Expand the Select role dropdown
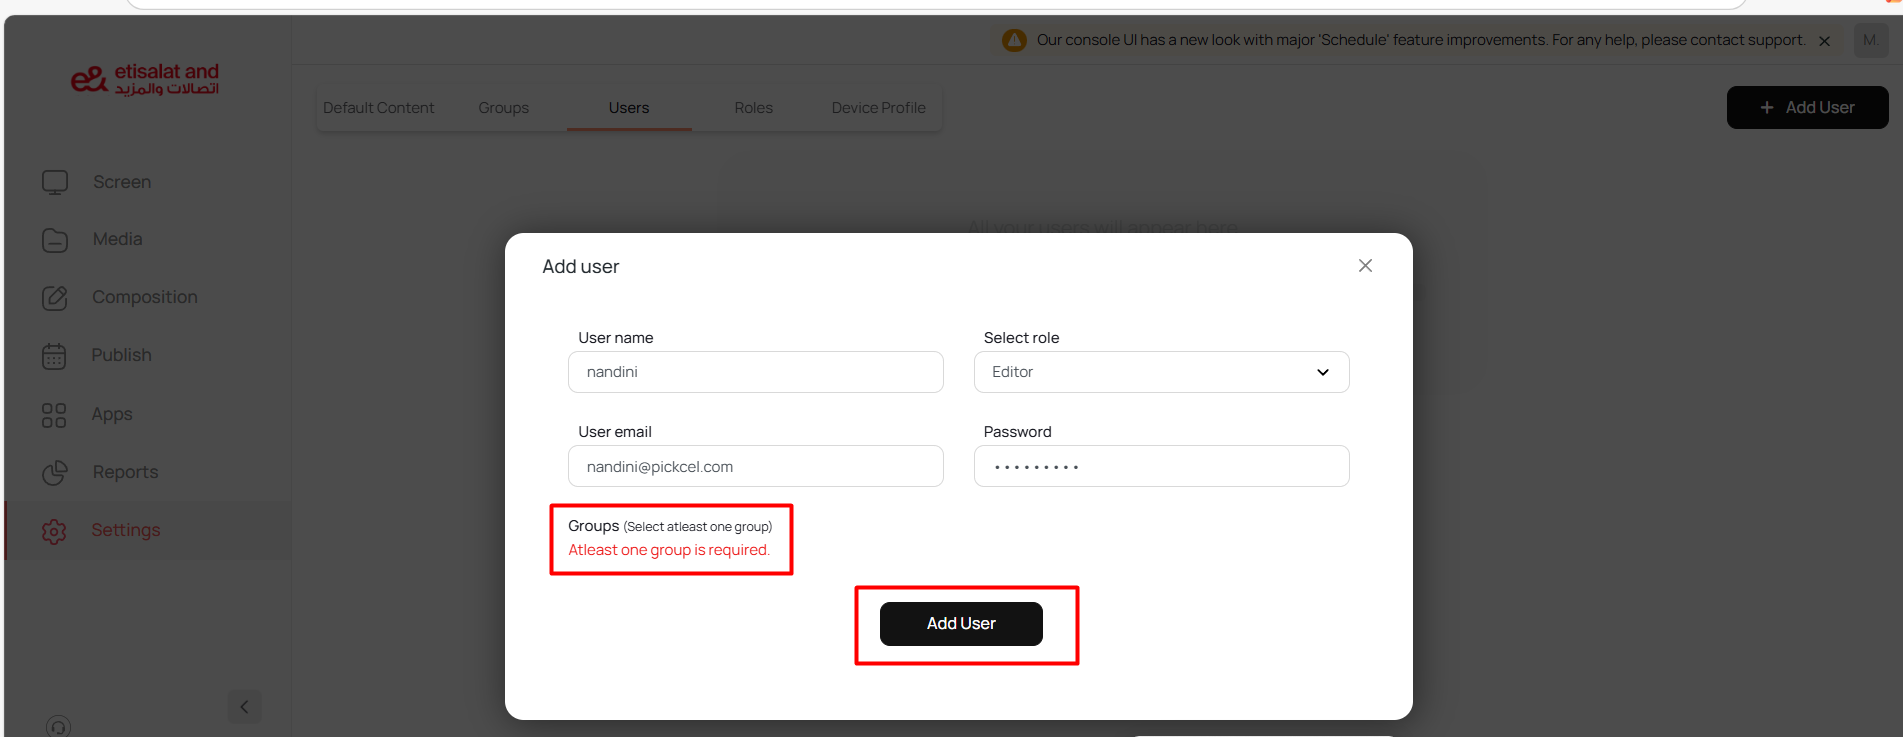This screenshot has height=737, width=1903. [x=1161, y=372]
